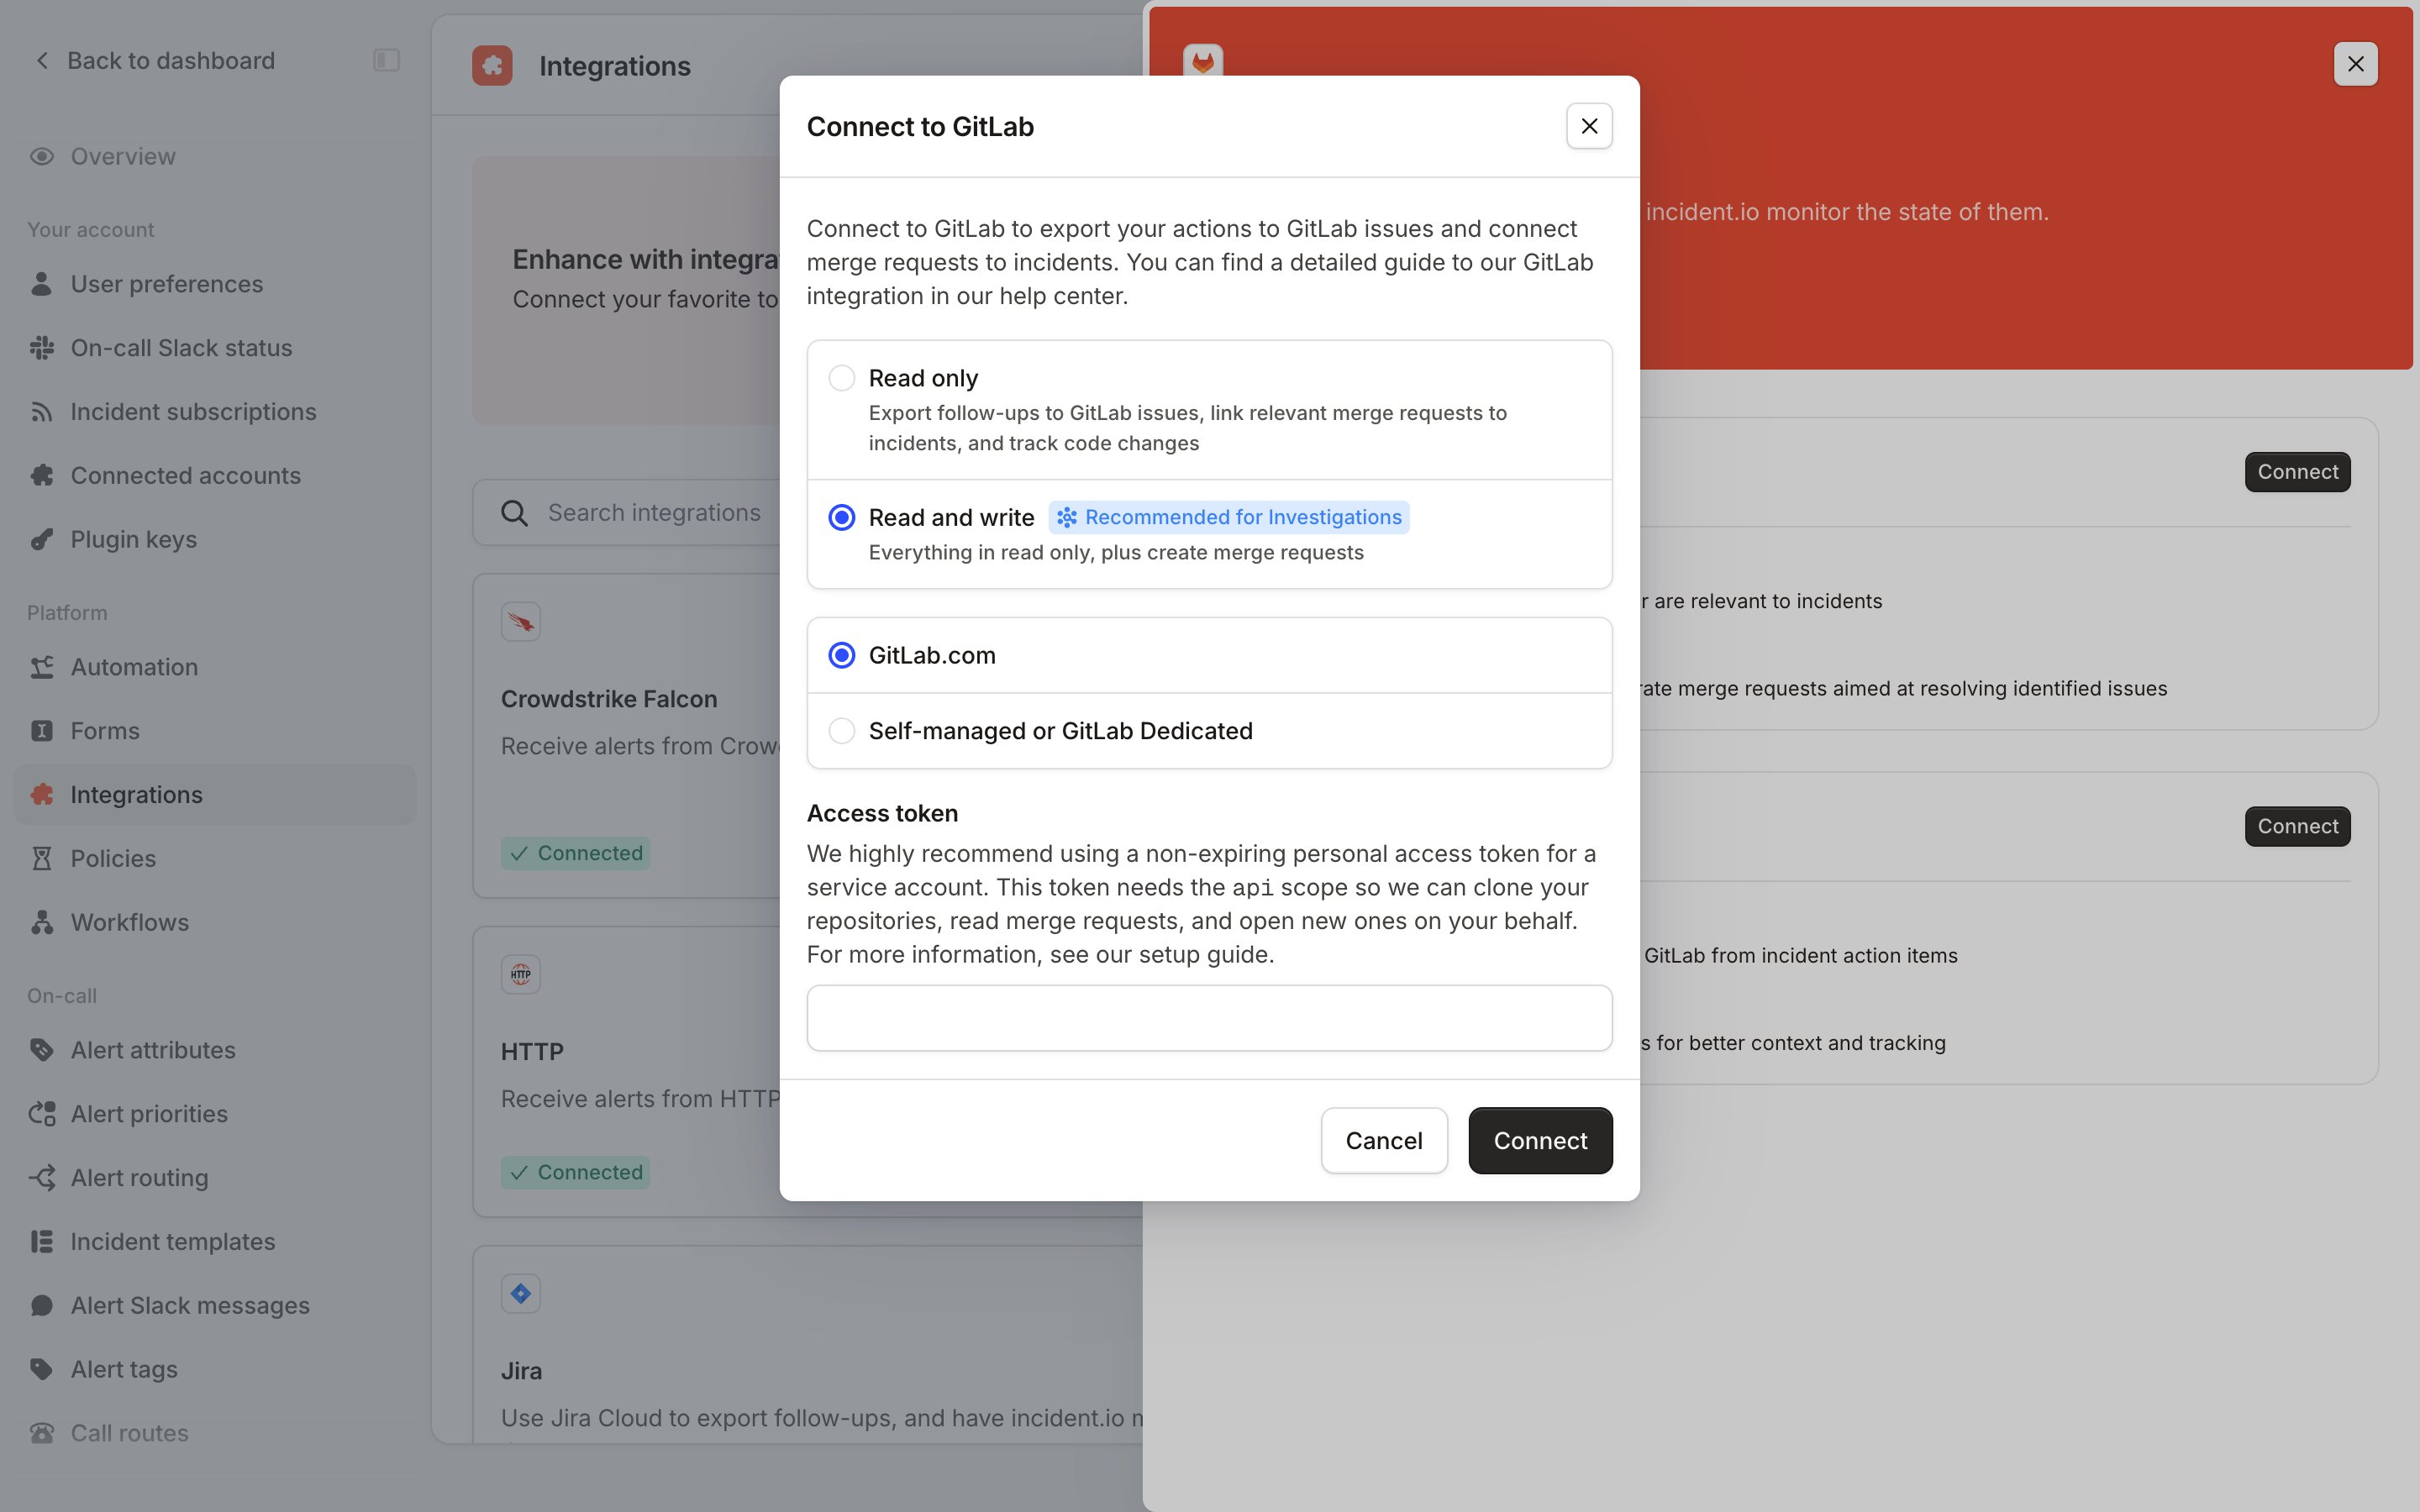Click the HTTP card title
Image resolution: width=2420 pixels, height=1512 pixels.
(532, 1052)
